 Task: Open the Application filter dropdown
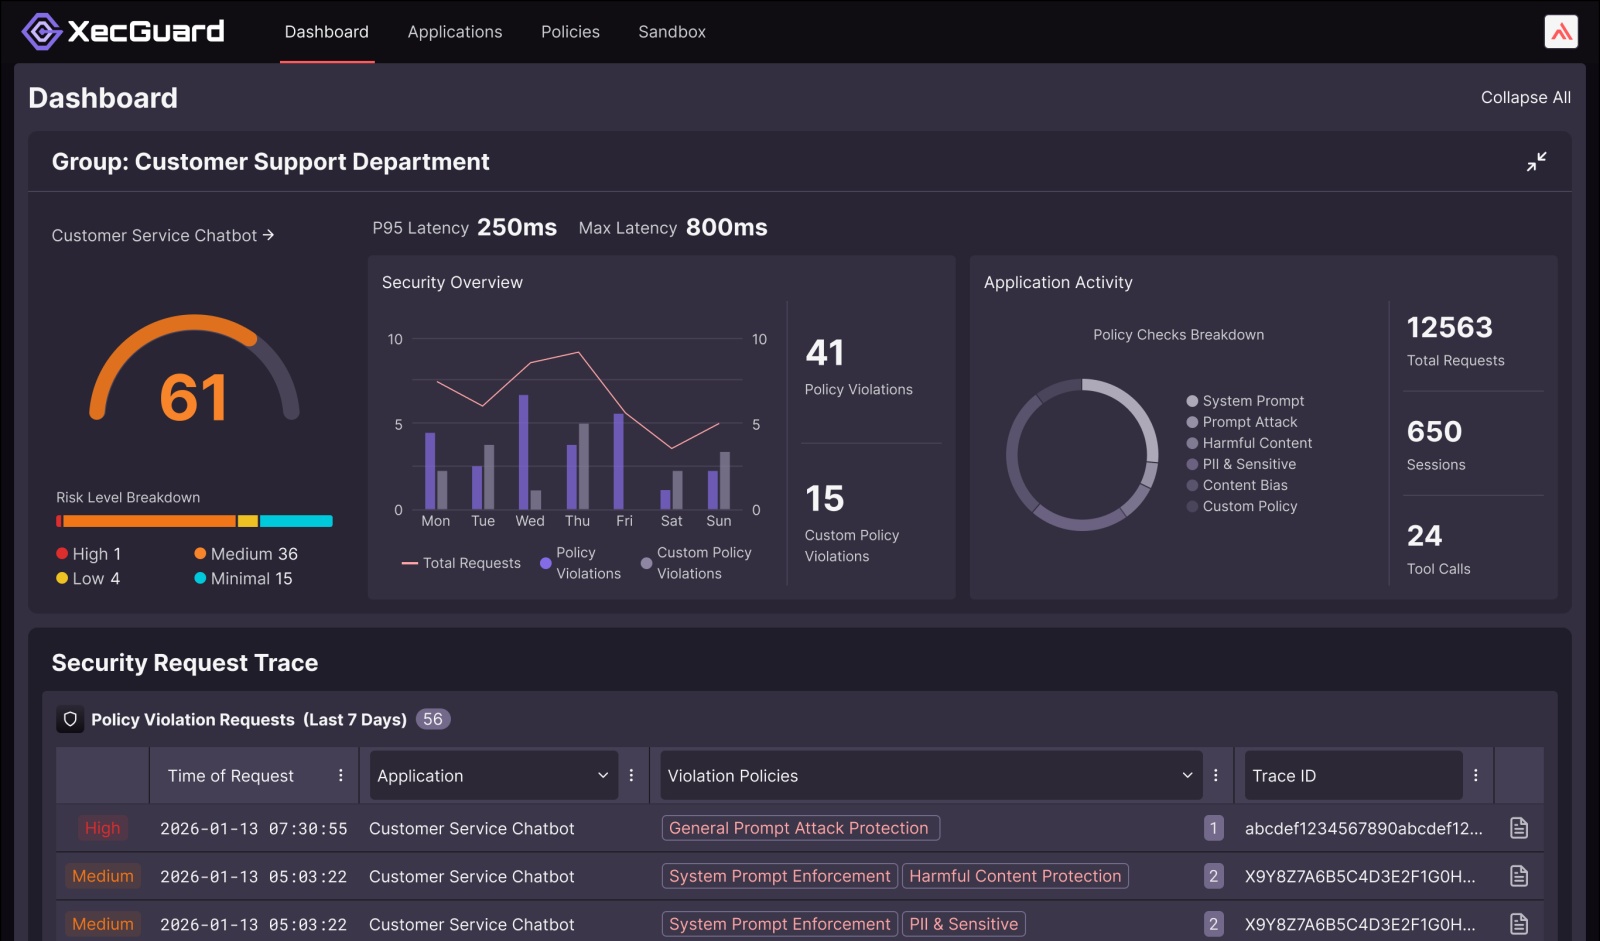pyautogui.click(x=492, y=775)
